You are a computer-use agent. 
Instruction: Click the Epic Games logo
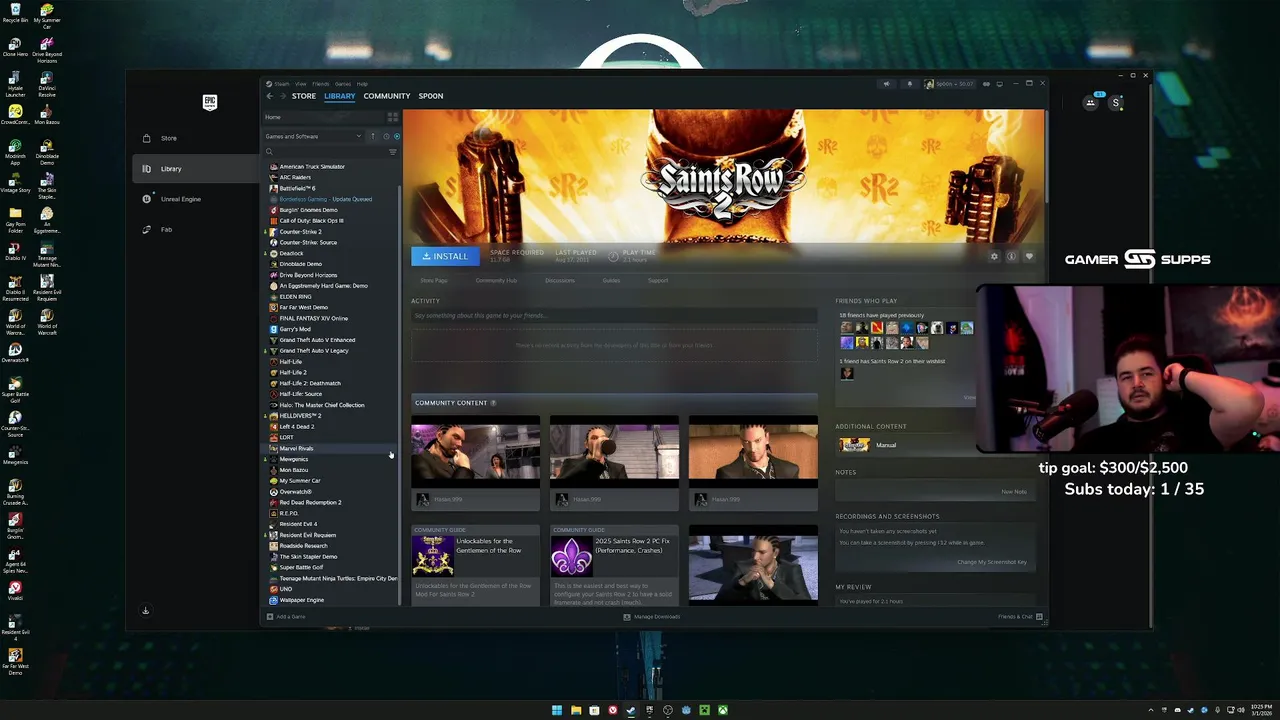[210, 102]
